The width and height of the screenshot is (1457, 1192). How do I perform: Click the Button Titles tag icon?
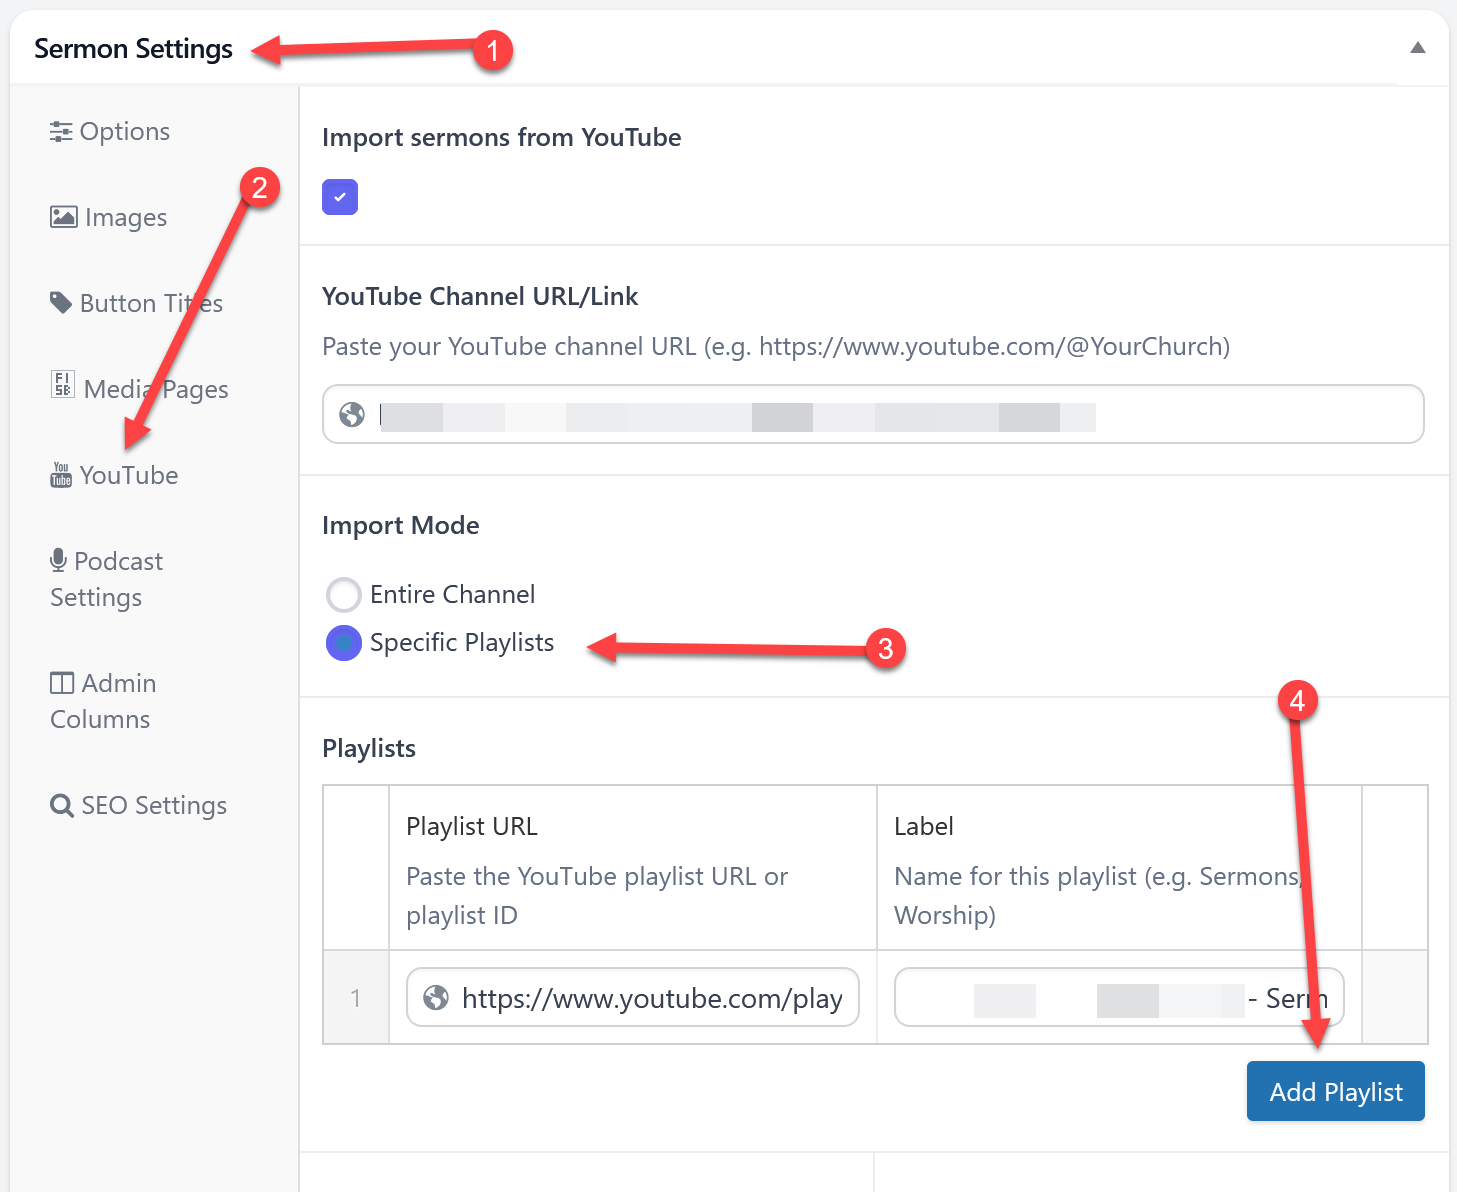pos(61,302)
